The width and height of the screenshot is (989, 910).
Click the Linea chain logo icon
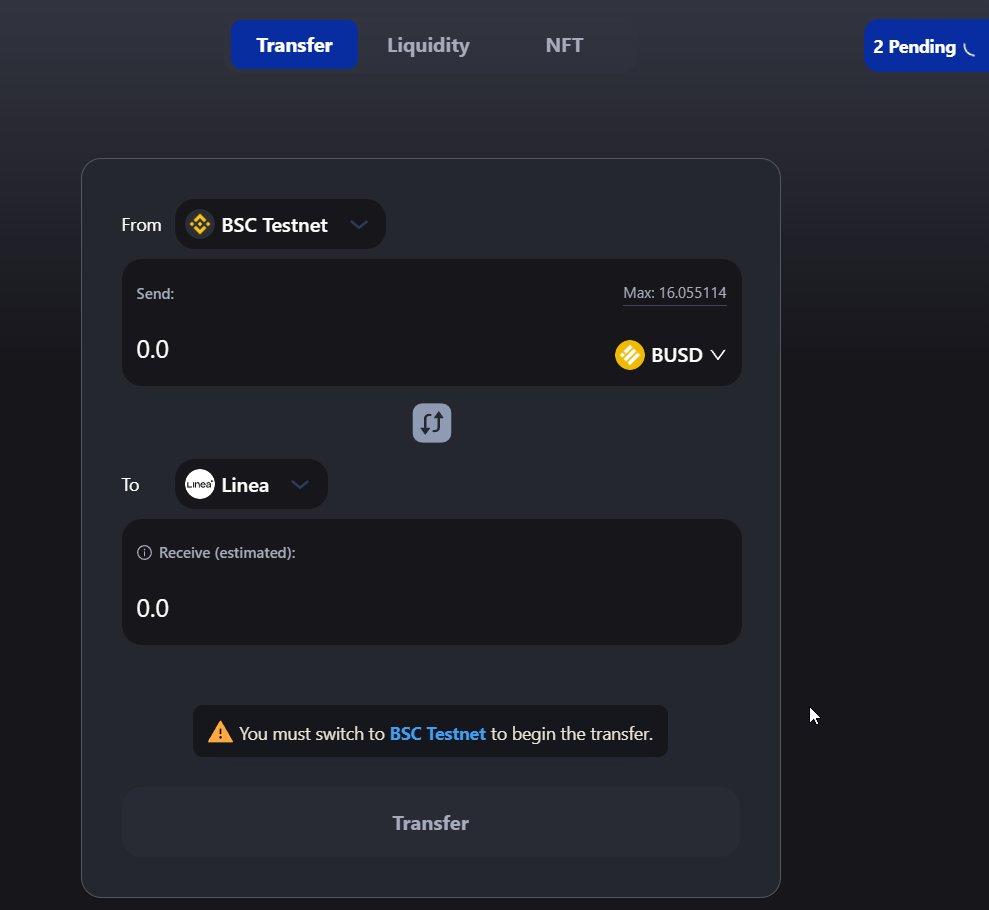coord(200,484)
